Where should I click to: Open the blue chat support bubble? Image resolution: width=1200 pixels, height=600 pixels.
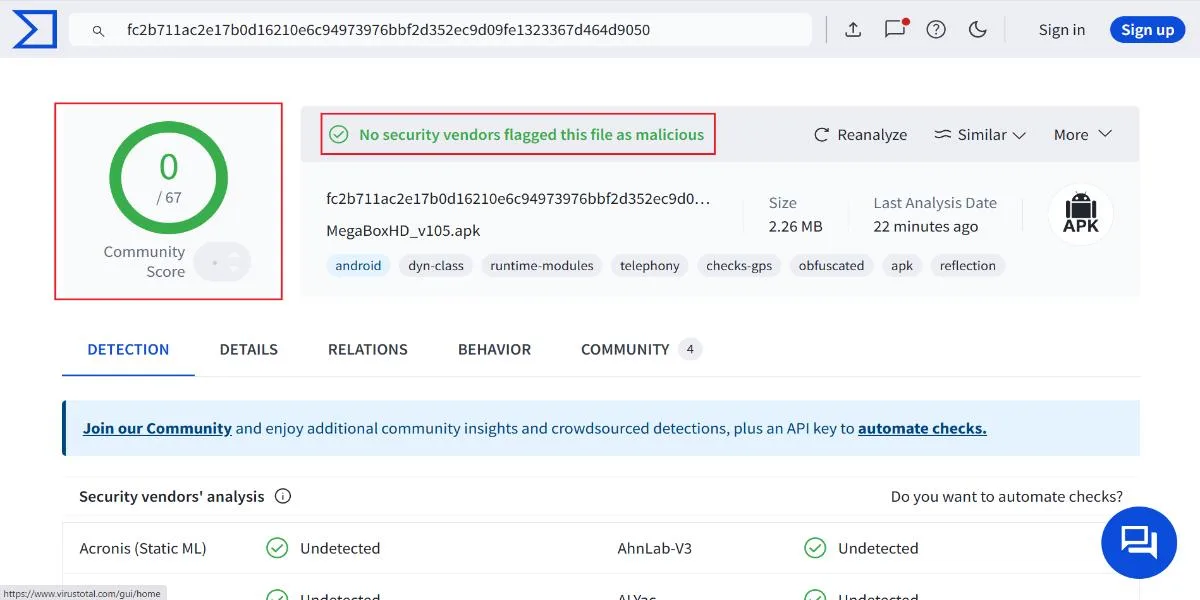click(1138, 543)
